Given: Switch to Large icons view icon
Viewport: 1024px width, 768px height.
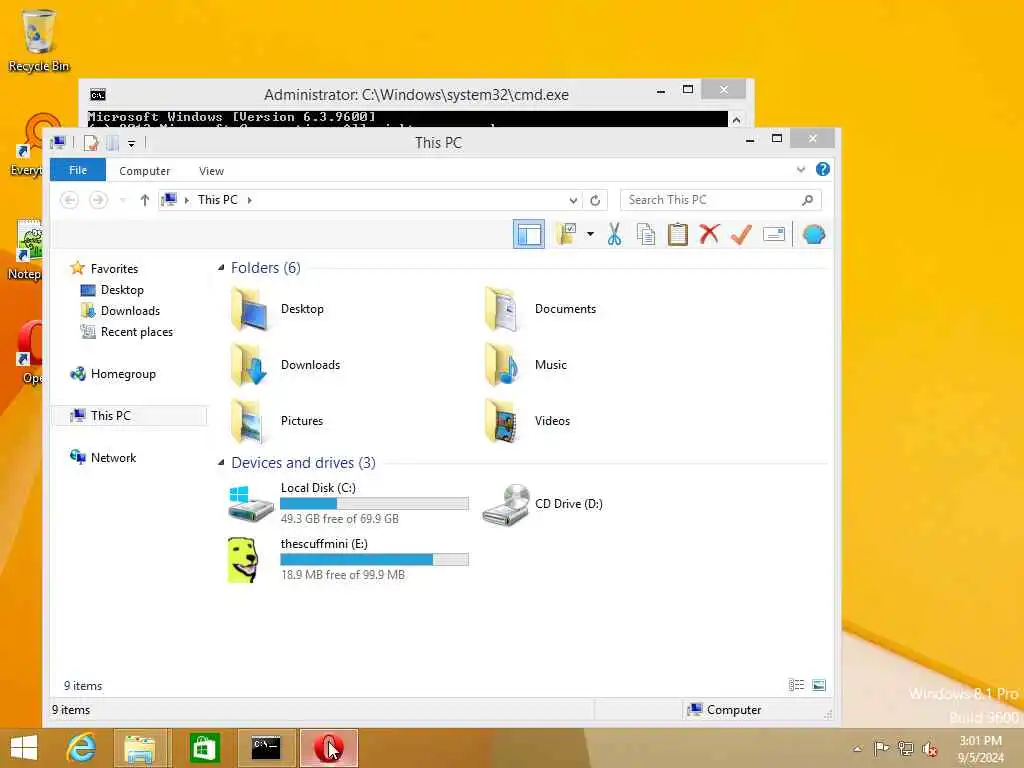Looking at the screenshot, I should [x=818, y=685].
